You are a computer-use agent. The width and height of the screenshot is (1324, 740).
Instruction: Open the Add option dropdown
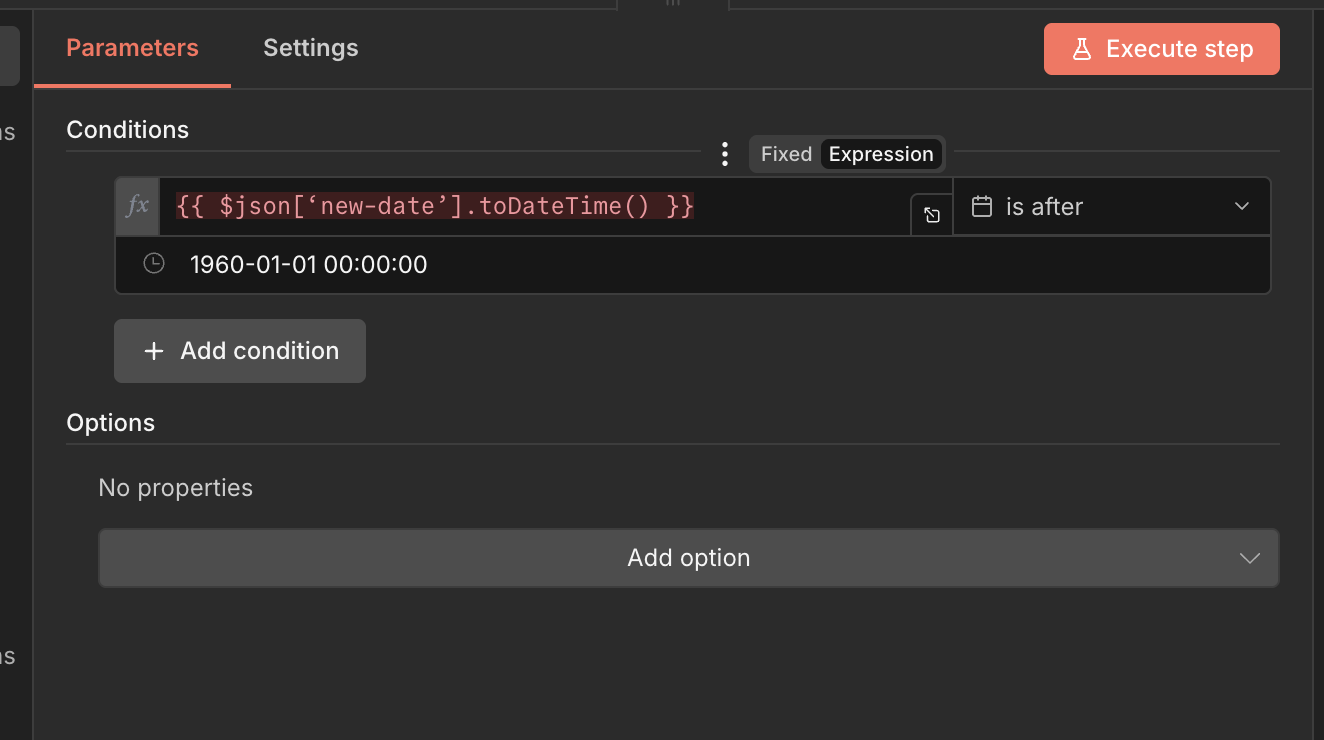[x=688, y=558]
